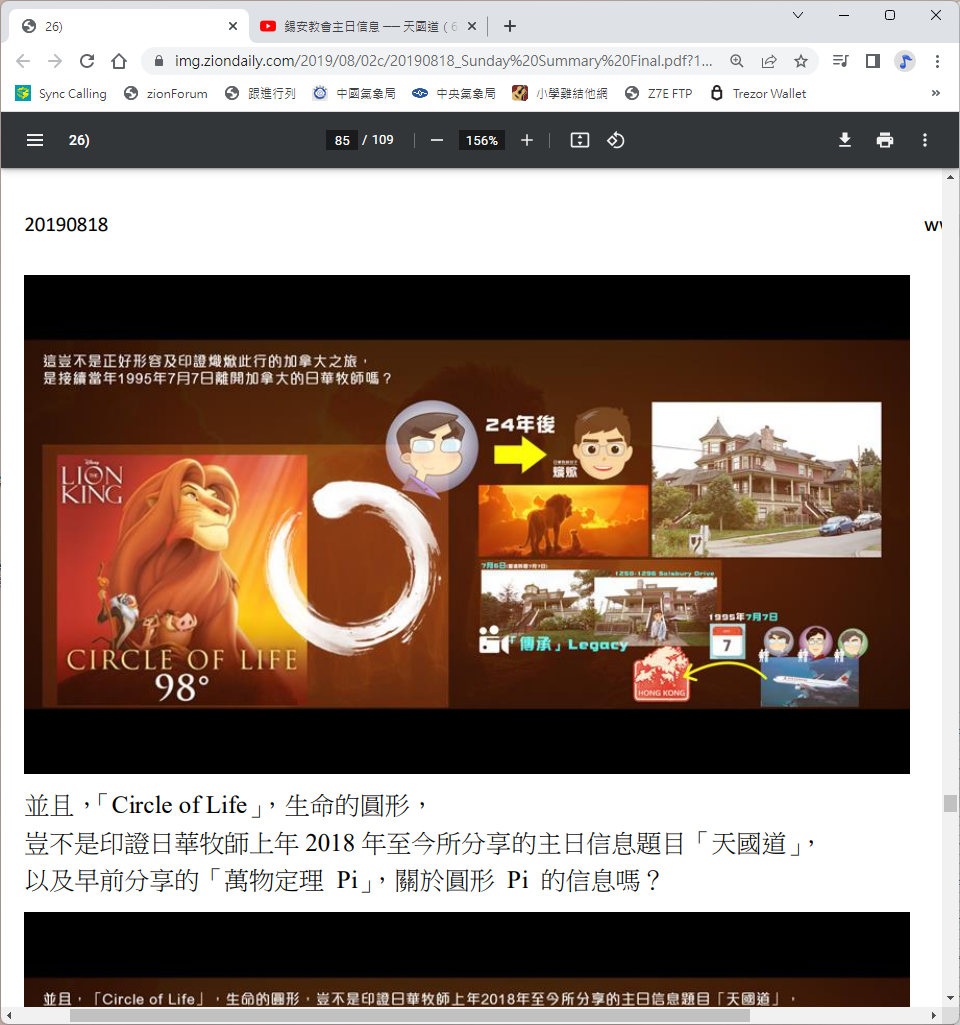
Task: Click total page count 109
Action: click(x=383, y=140)
